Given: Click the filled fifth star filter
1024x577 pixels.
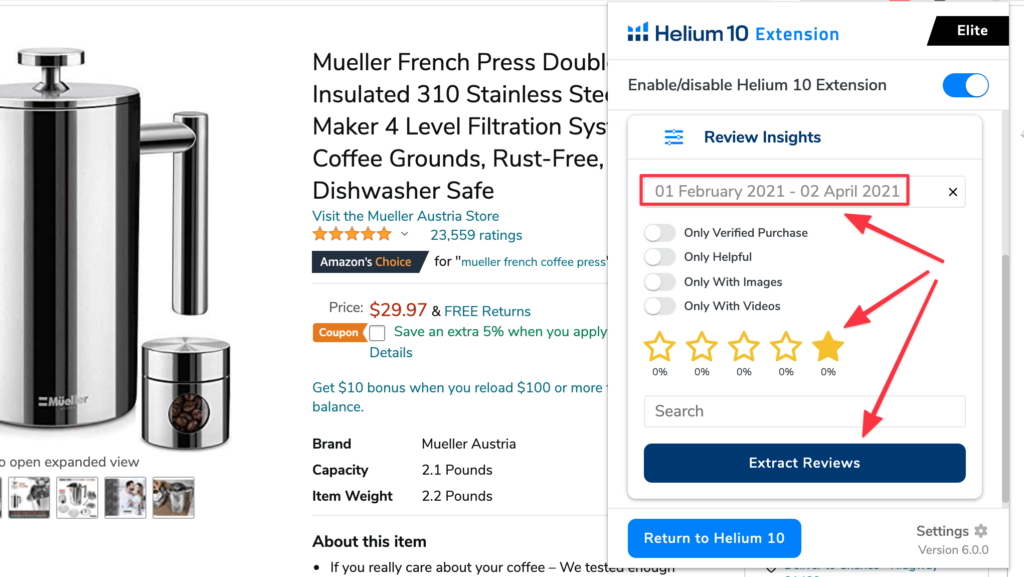Looking at the screenshot, I should pos(828,348).
